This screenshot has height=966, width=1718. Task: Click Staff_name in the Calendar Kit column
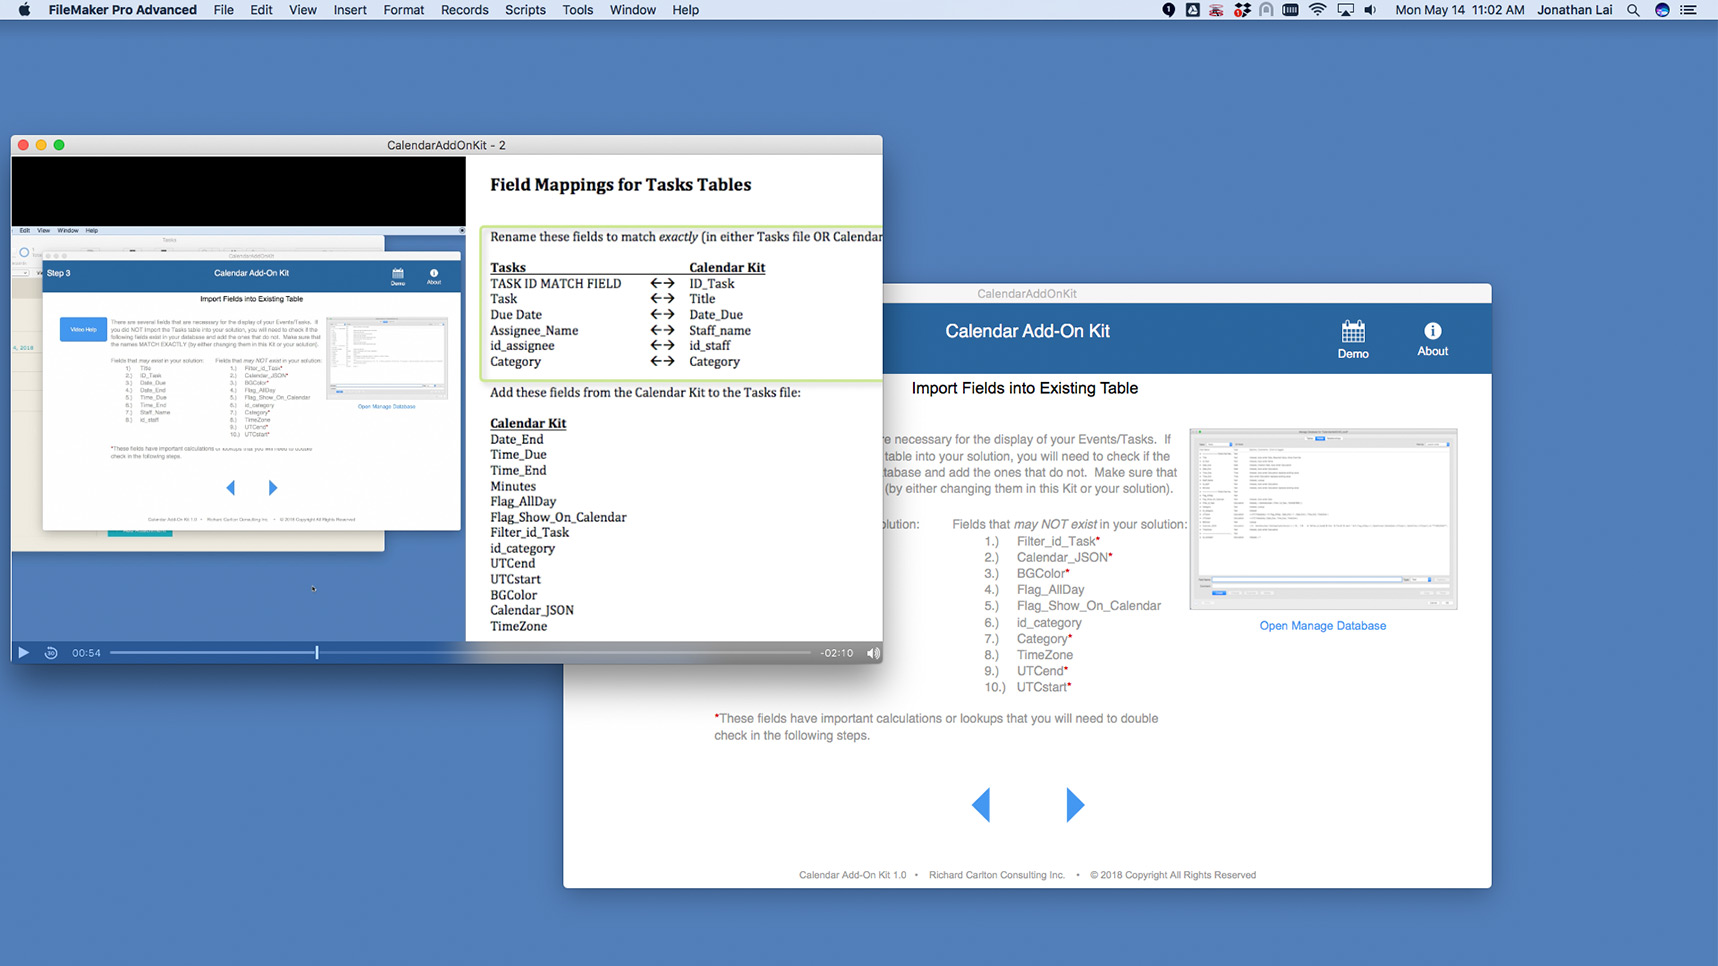pos(720,331)
